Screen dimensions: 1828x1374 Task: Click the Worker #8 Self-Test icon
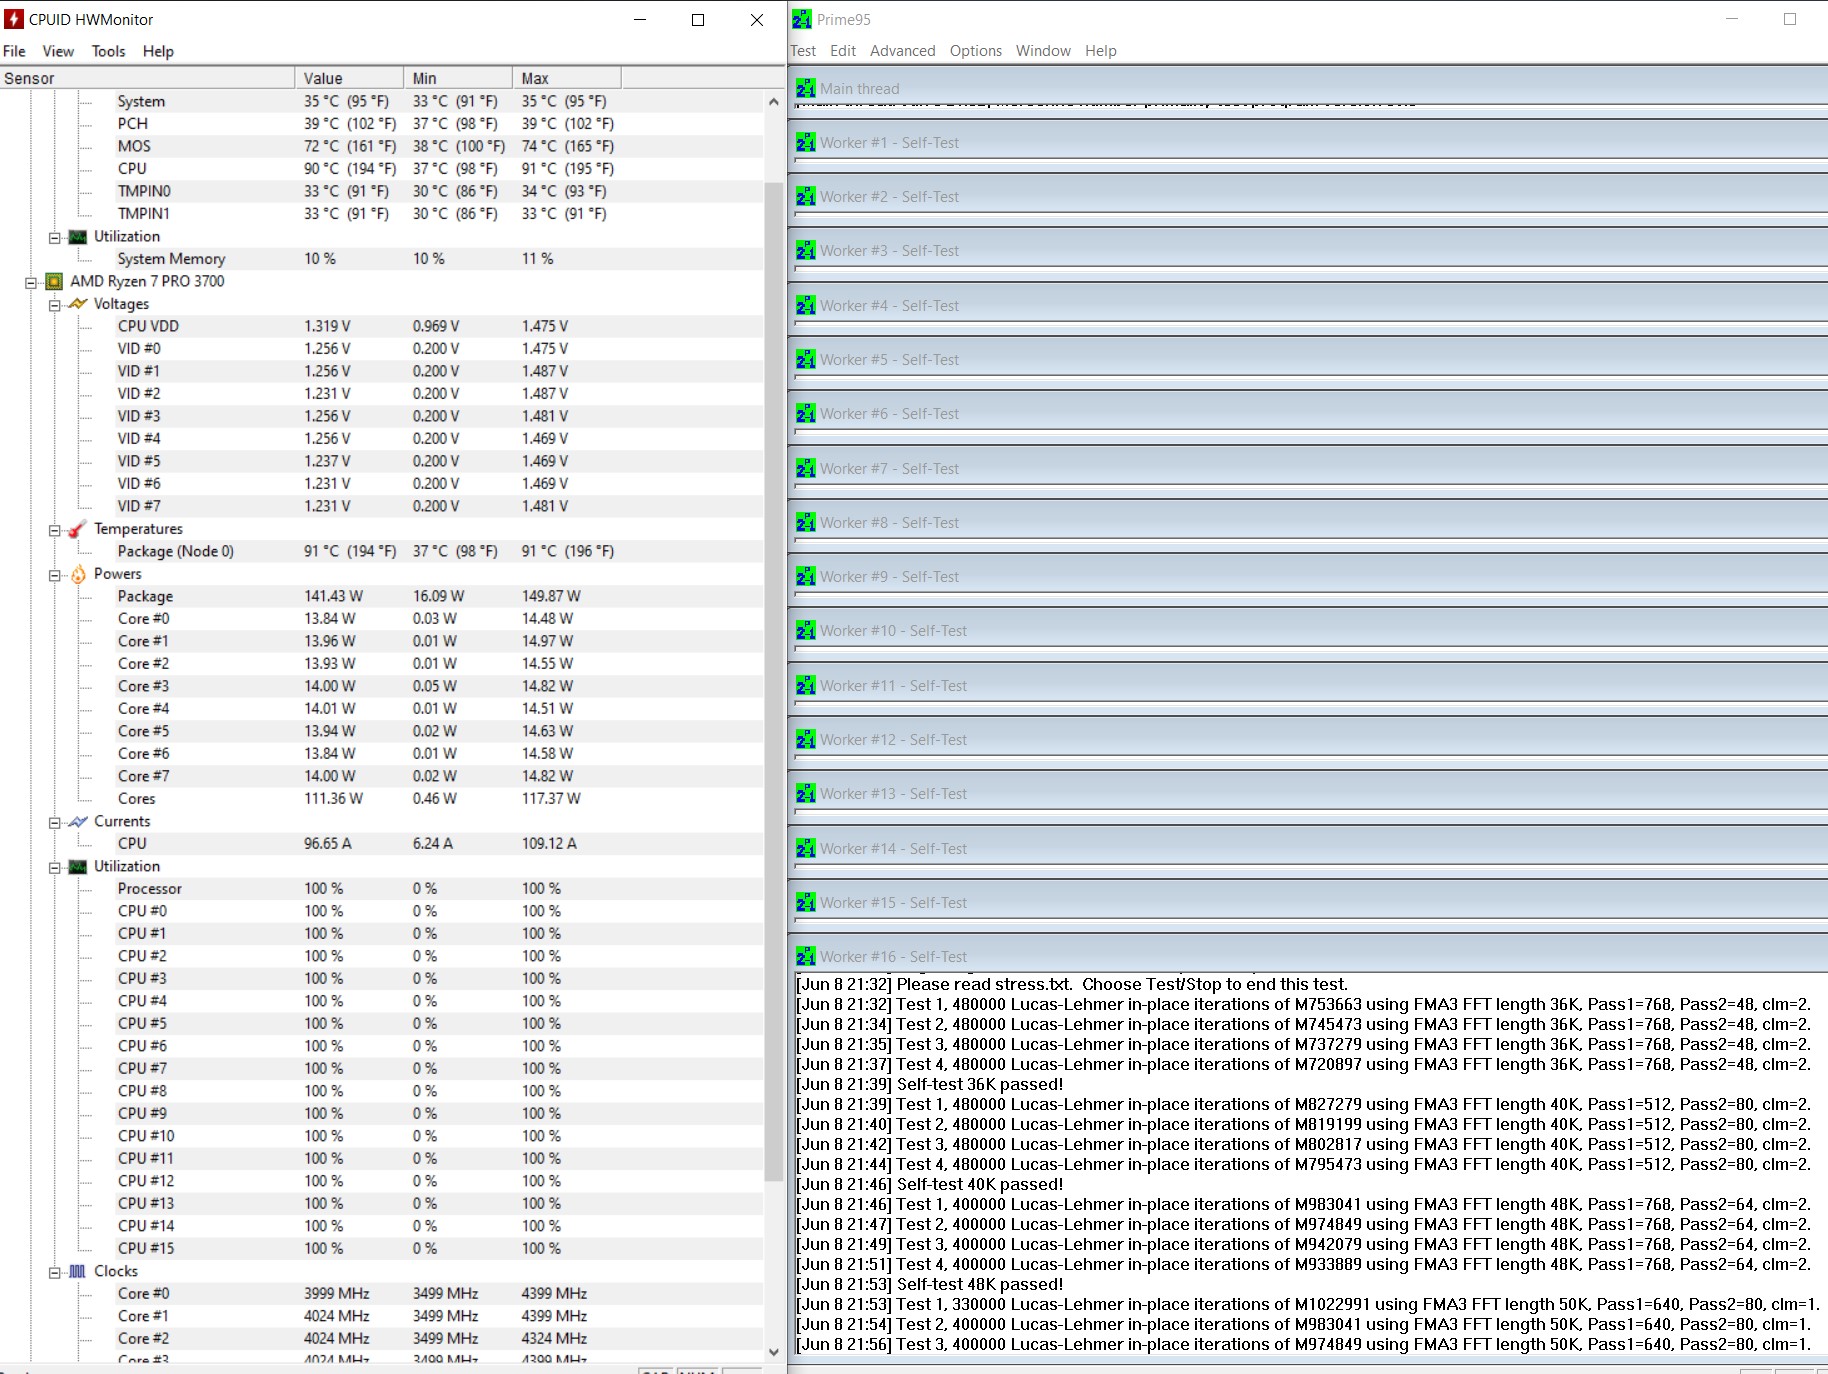coord(805,523)
